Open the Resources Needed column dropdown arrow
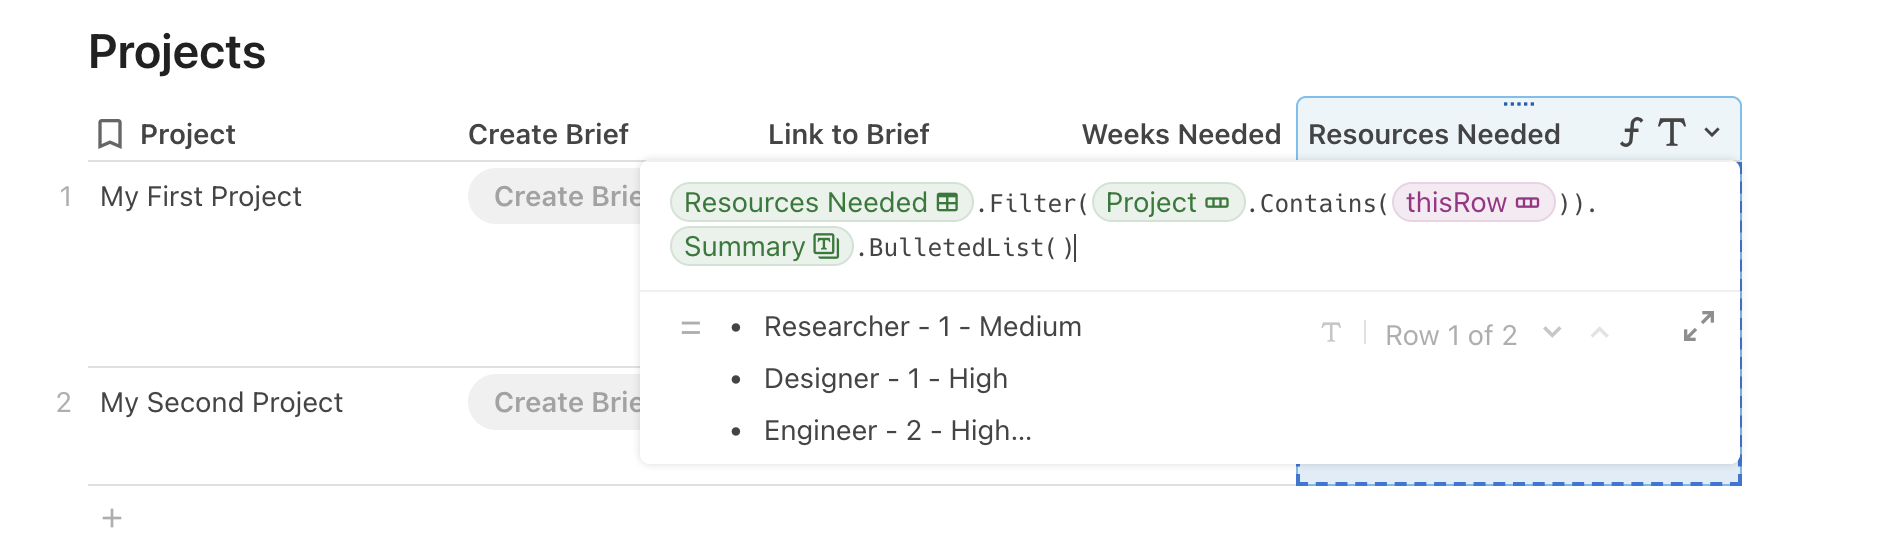This screenshot has width=1890, height=550. tap(1712, 133)
